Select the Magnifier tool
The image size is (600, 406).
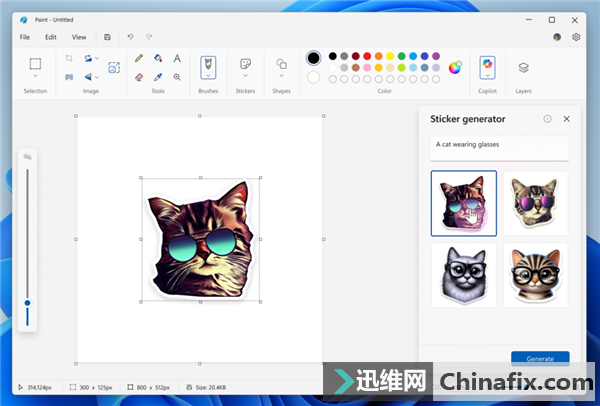[x=177, y=77]
